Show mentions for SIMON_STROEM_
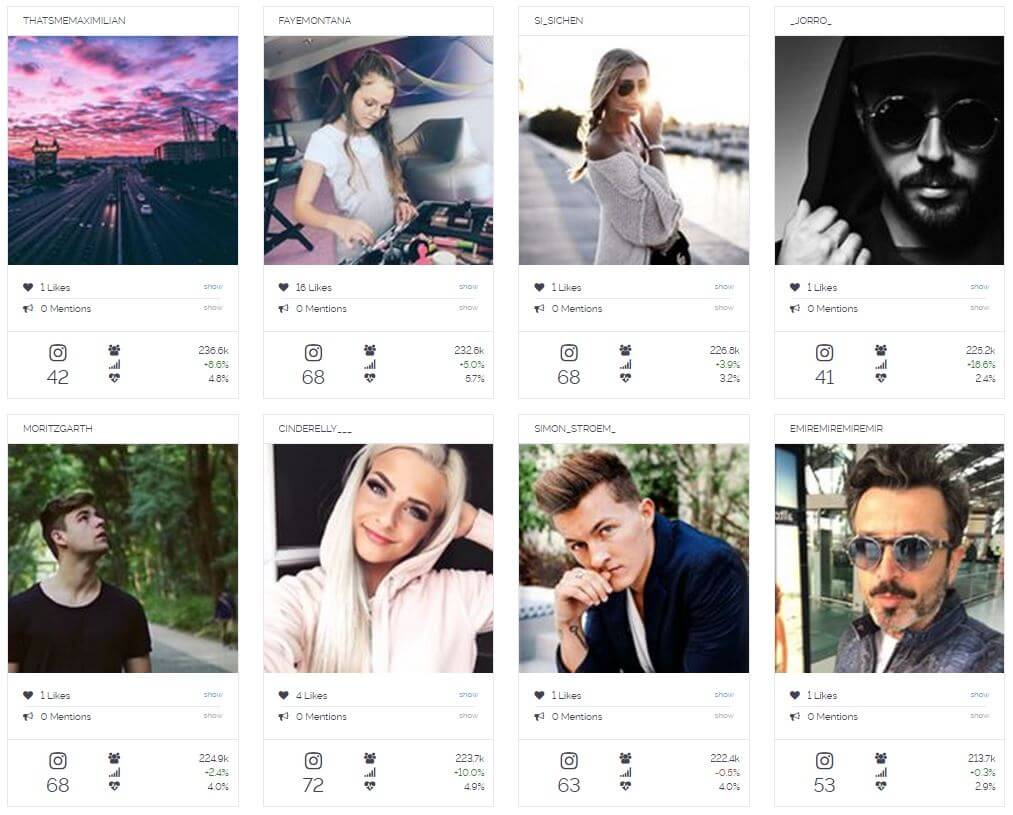The image size is (1013, 815). coord(724,716)
